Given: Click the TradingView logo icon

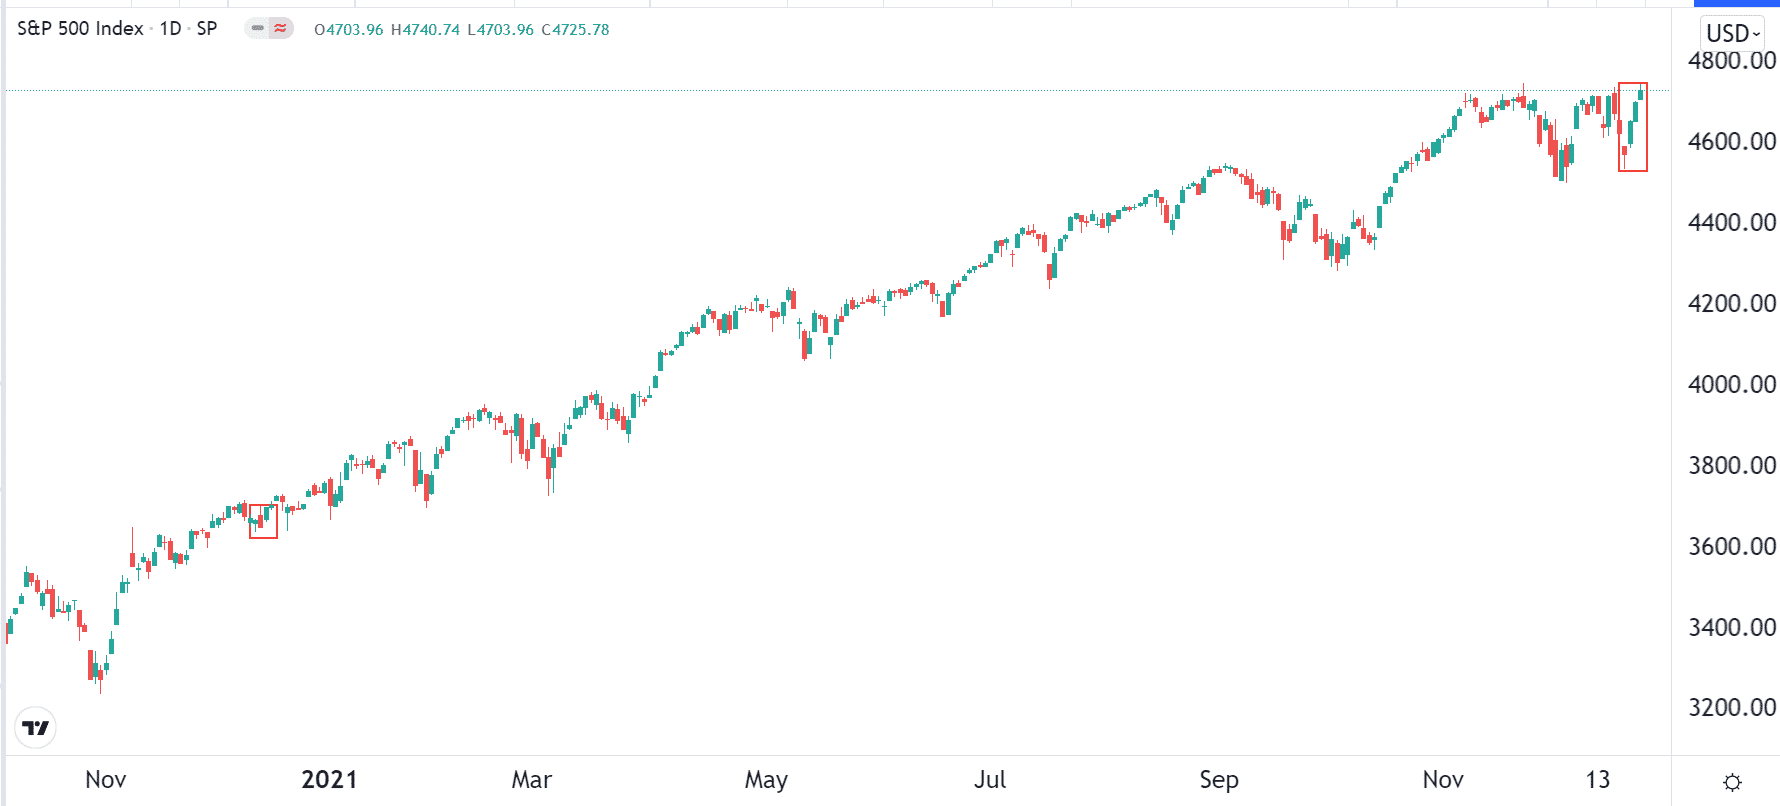Looking at the screenshot, I should pos(36,728).
